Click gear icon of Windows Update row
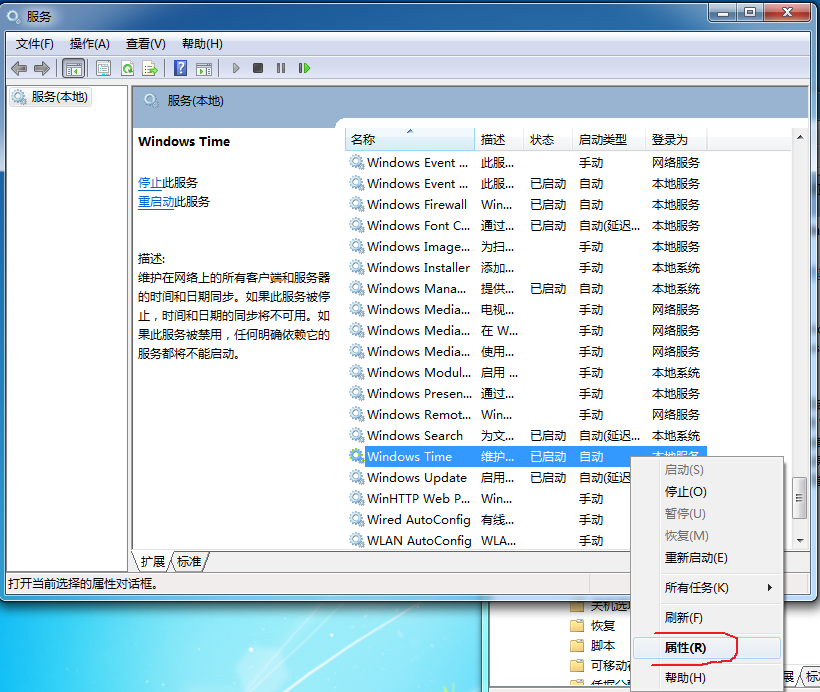The image size is (820, 692). pos(357,477)
